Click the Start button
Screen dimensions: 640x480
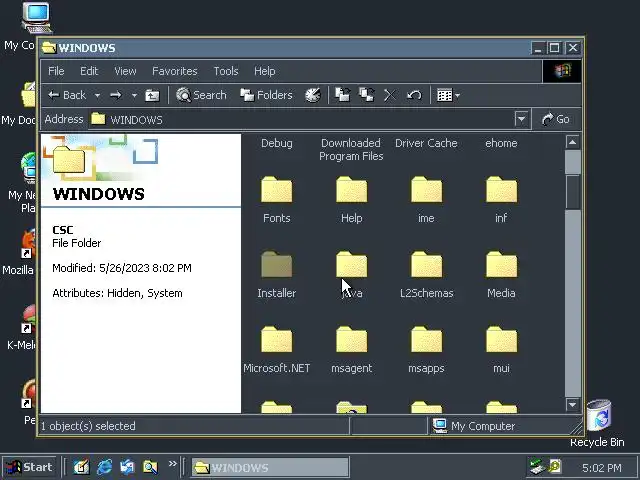(x=29, y=467)
